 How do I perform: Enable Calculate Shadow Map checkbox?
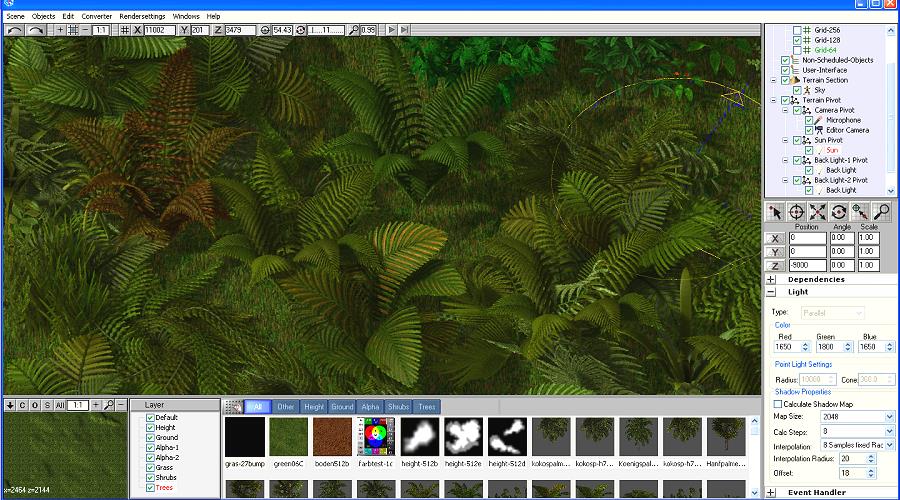[779, 404]
